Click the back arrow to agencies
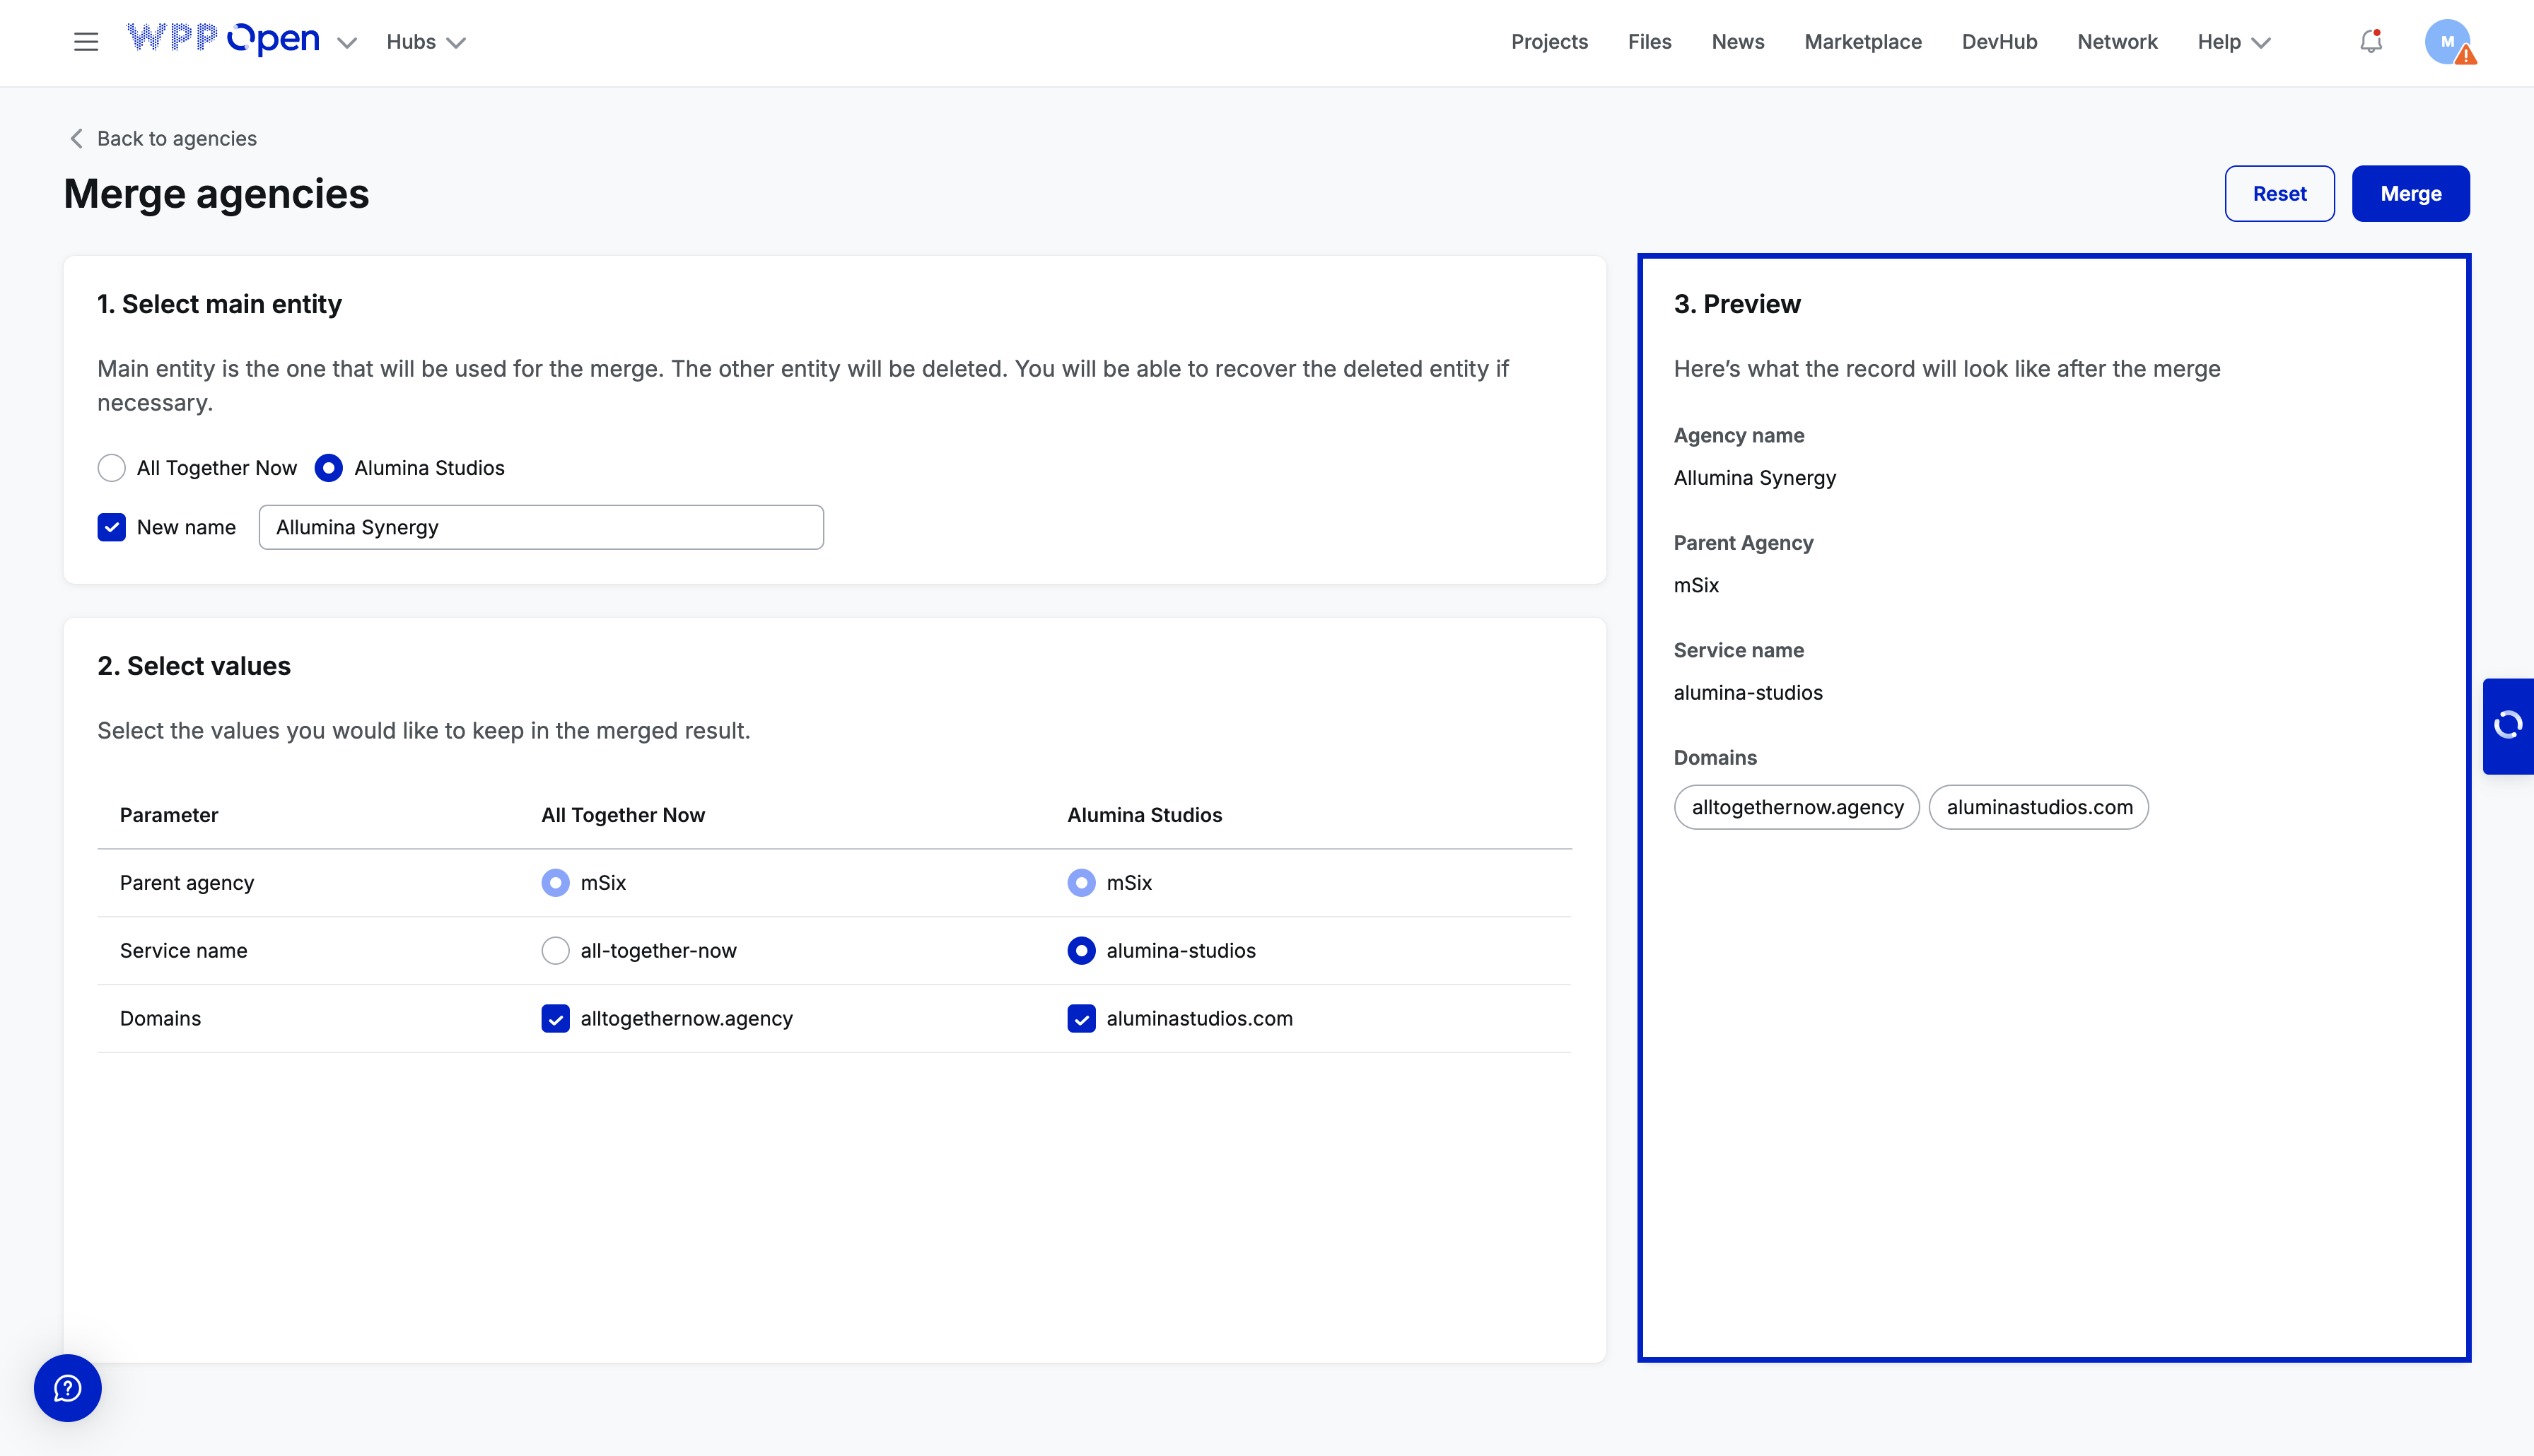Image resolution: width=2534 pixels, height=1456 pixels. click(77, 139)
